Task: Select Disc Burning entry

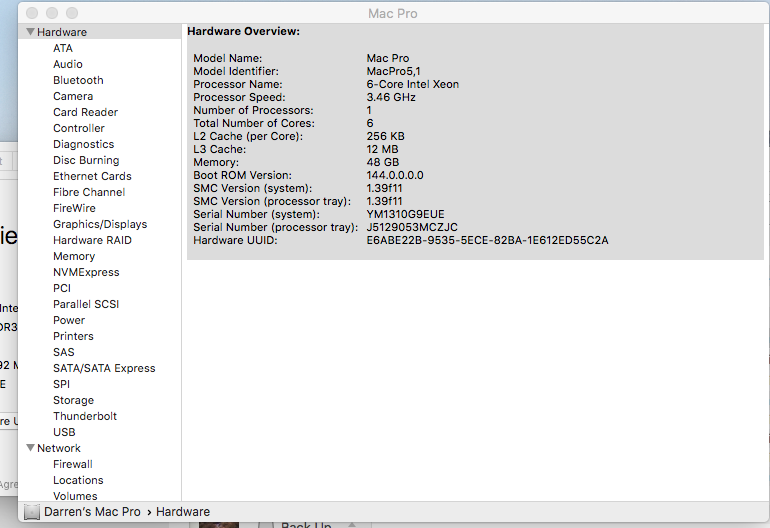Action: (86, 160)
